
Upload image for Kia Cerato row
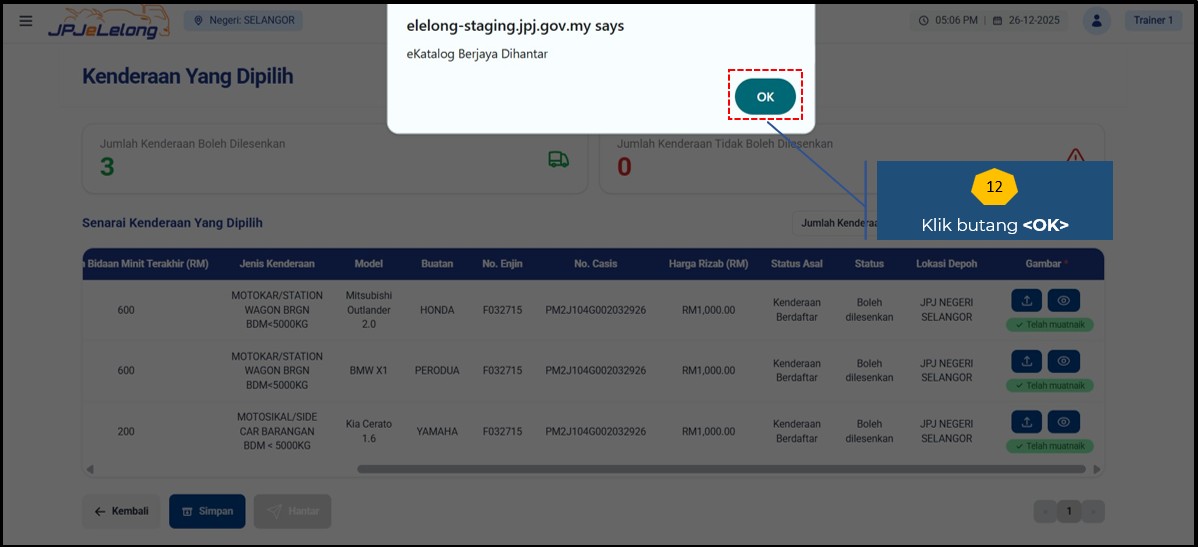coord(1027,422)
